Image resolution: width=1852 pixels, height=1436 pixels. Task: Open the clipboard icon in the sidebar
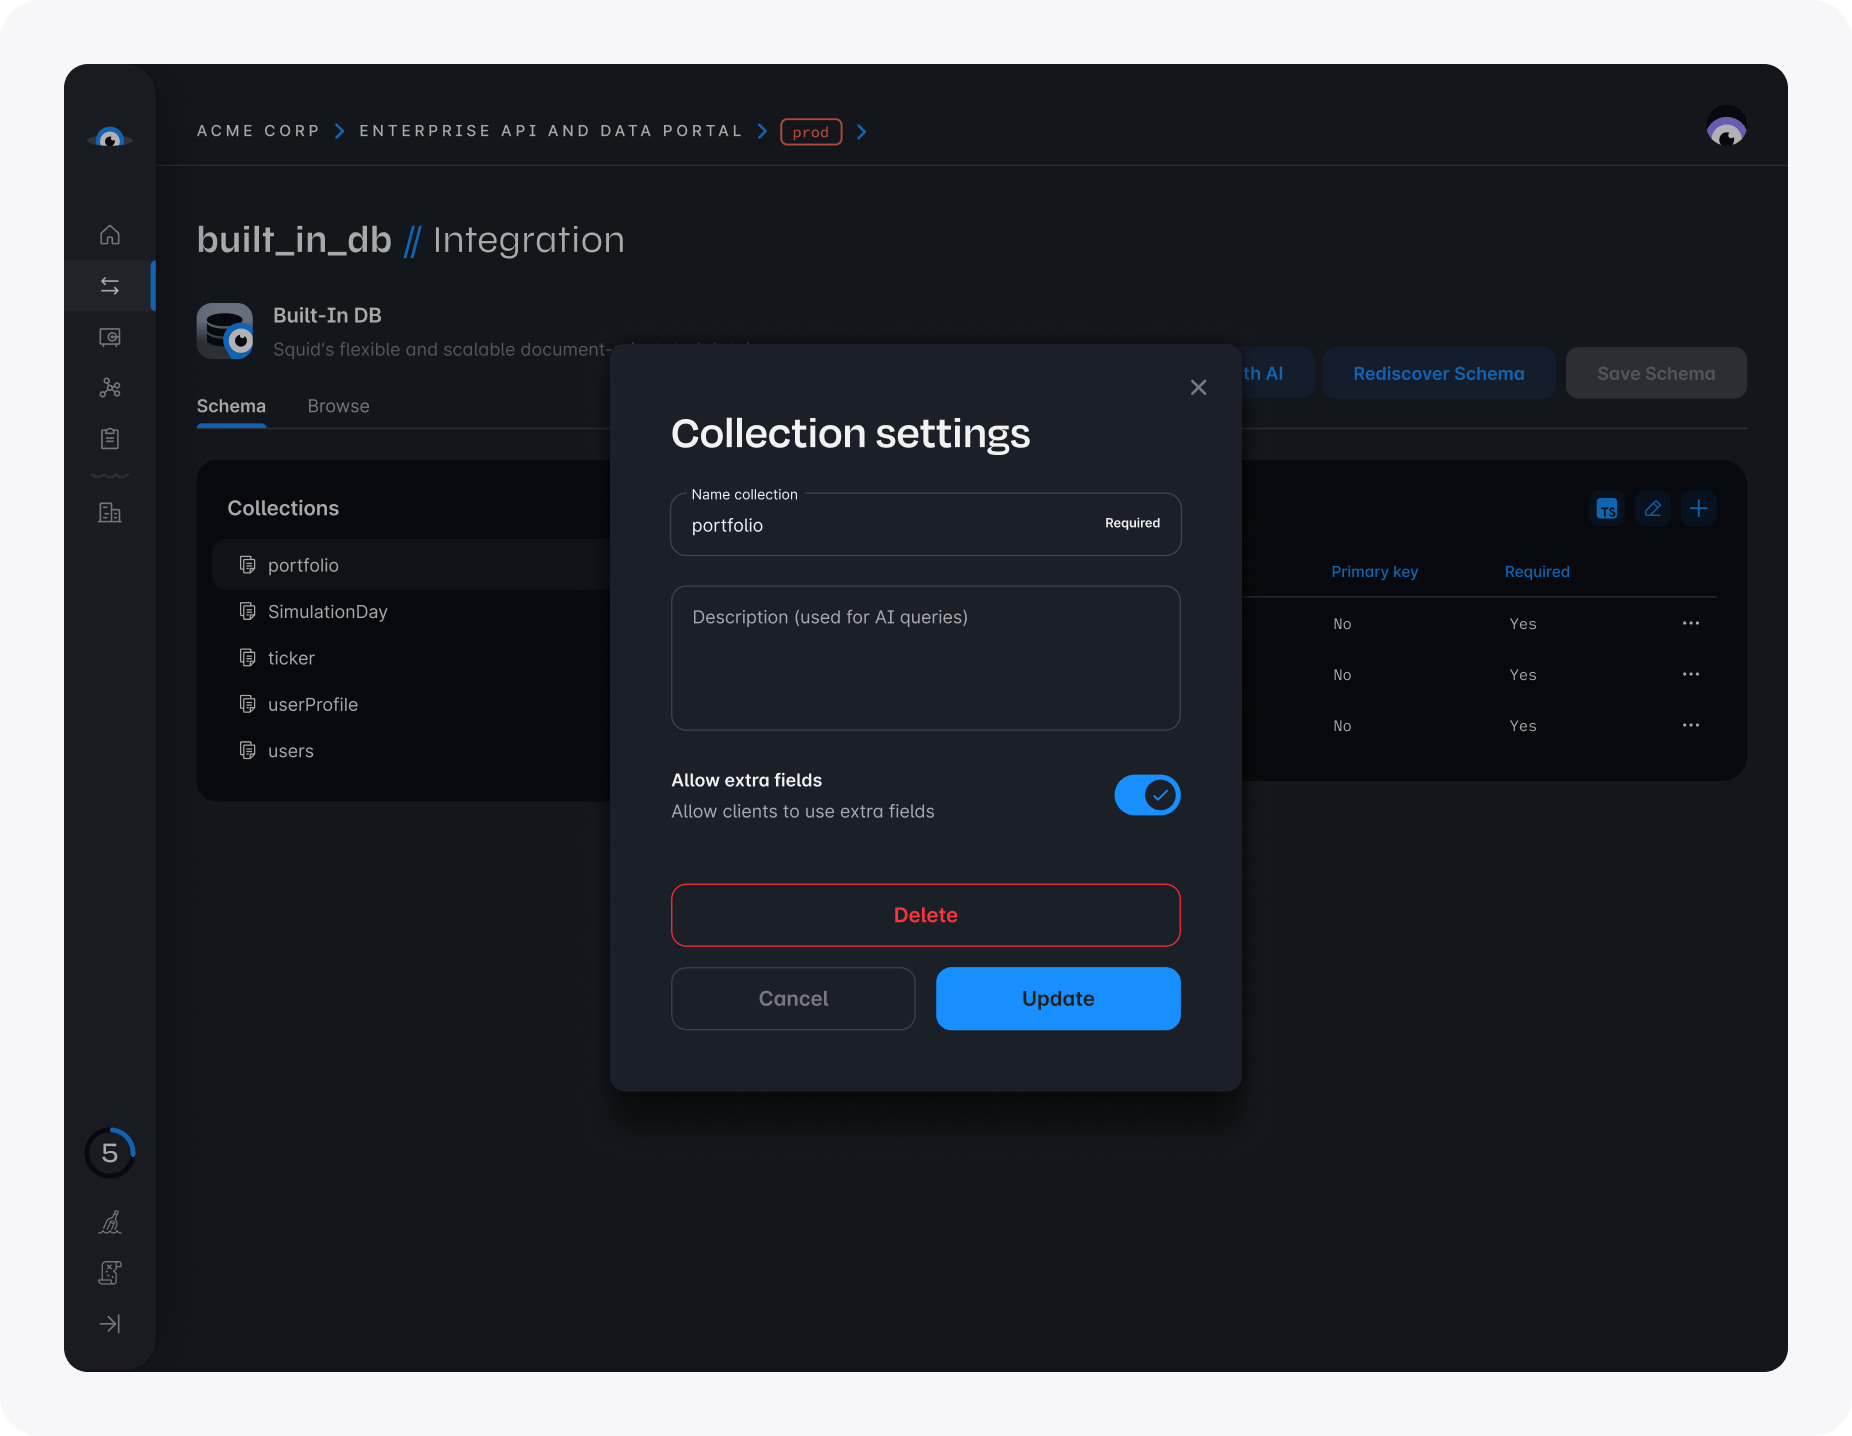coord(110,438)
